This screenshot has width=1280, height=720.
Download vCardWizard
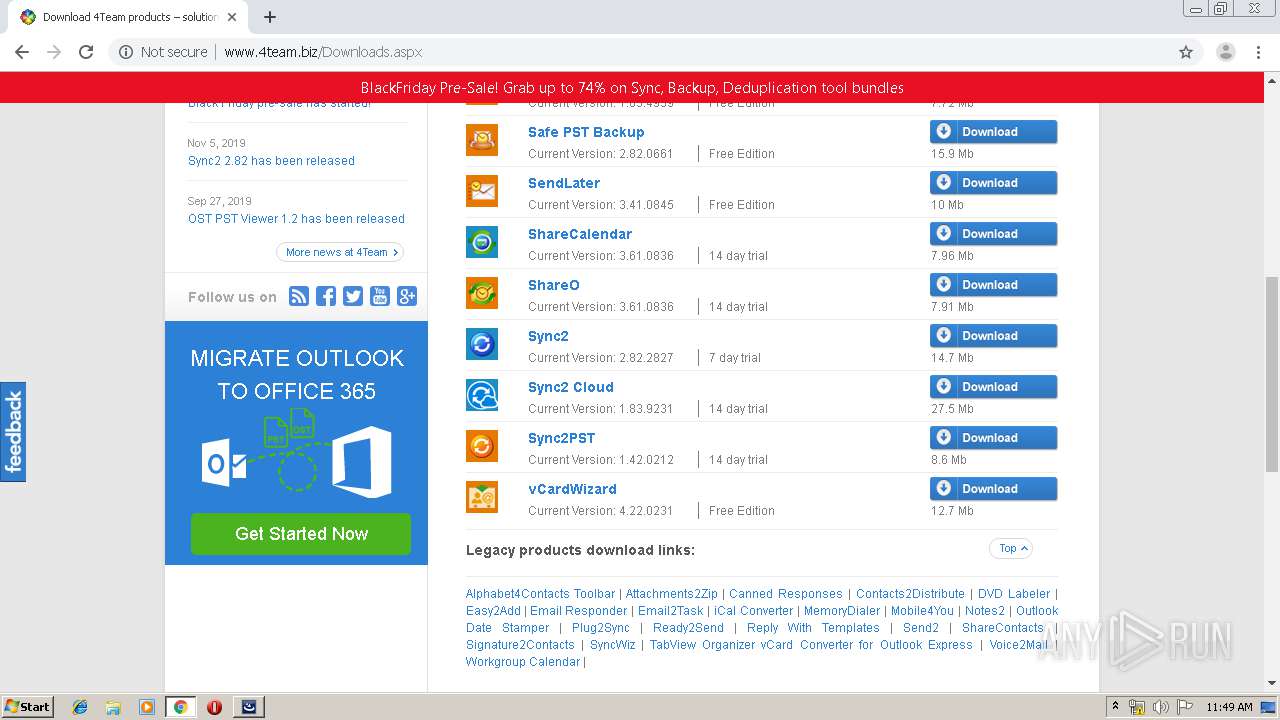pos(993,489)
